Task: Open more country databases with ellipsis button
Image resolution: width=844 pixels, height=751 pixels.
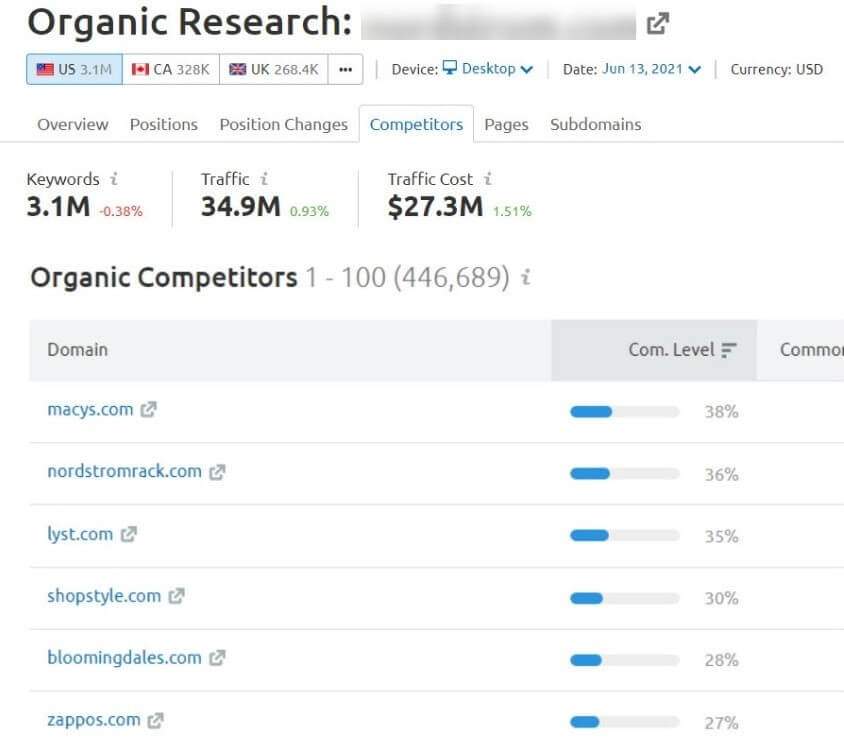Action: 346,69
